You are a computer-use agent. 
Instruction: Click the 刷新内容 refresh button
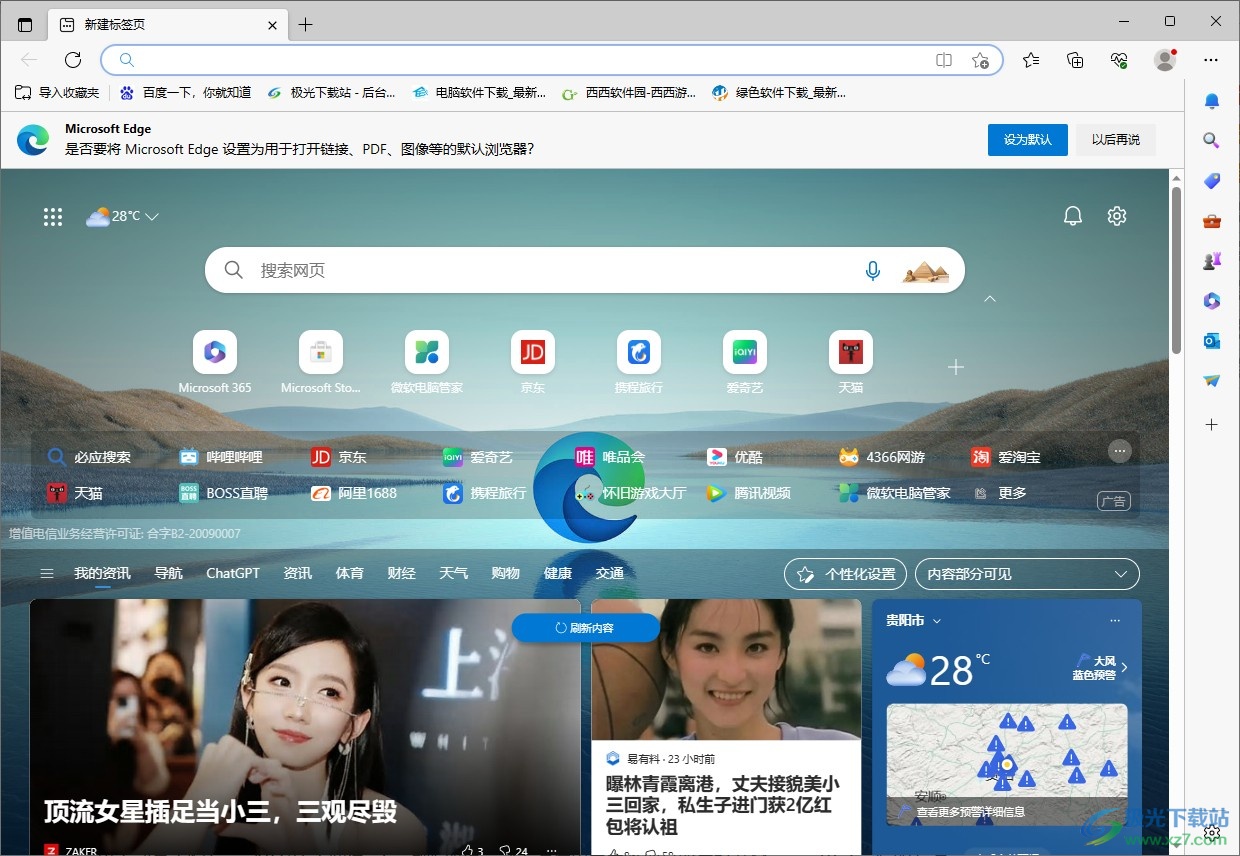point(585,628)
